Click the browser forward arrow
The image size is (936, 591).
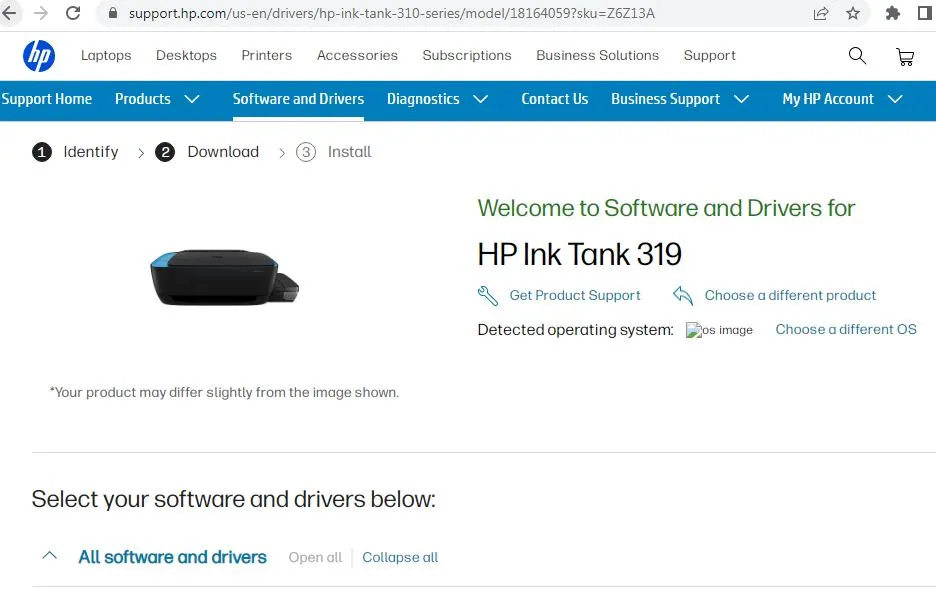[41, 13]
